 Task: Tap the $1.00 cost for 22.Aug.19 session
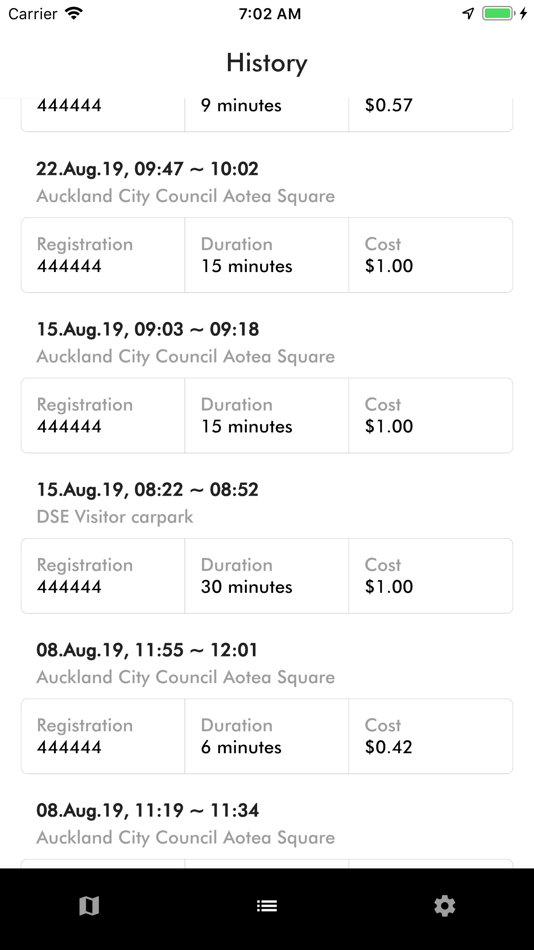pos(430,255)
